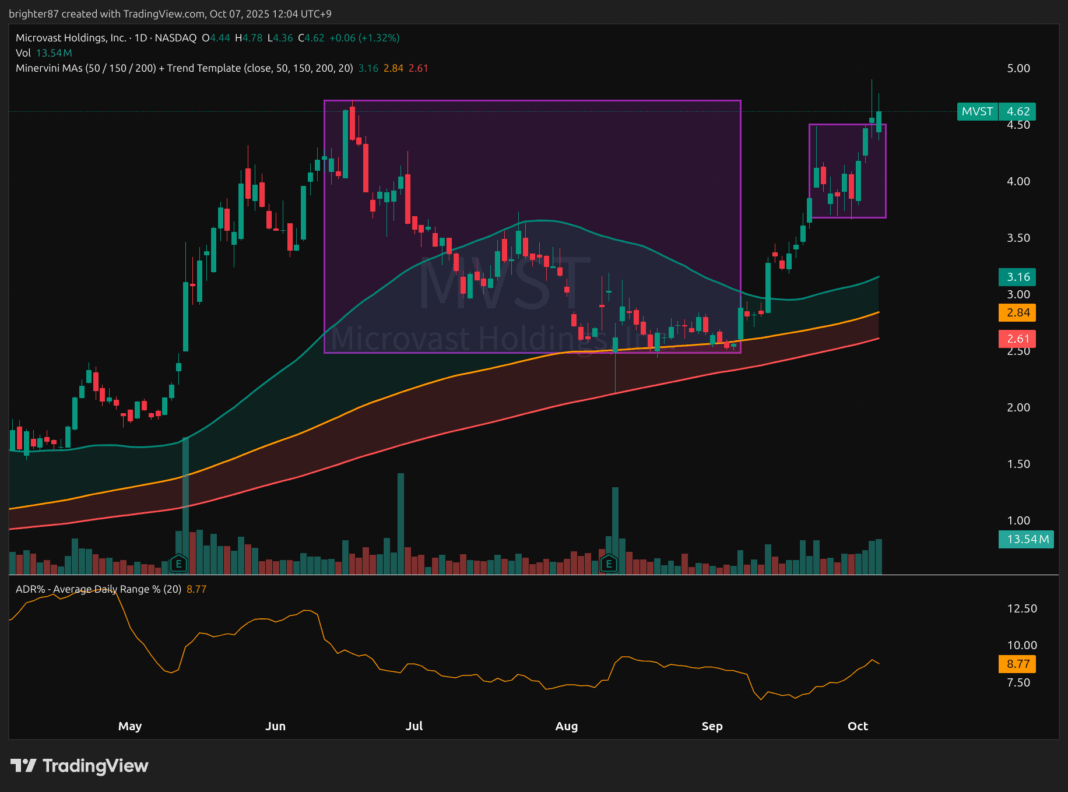
Task: Click the red 2.61 moving average price tag
Action: 1016,340
